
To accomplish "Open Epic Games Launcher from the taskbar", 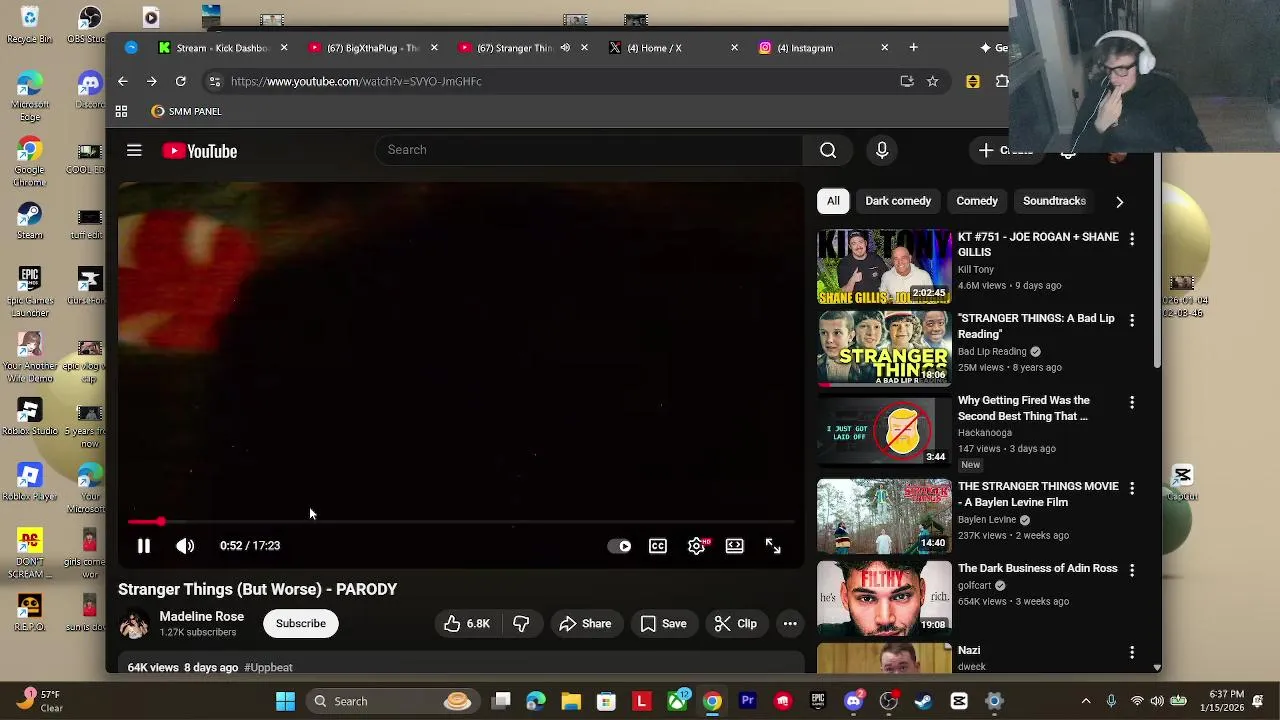I will (818, 701).
